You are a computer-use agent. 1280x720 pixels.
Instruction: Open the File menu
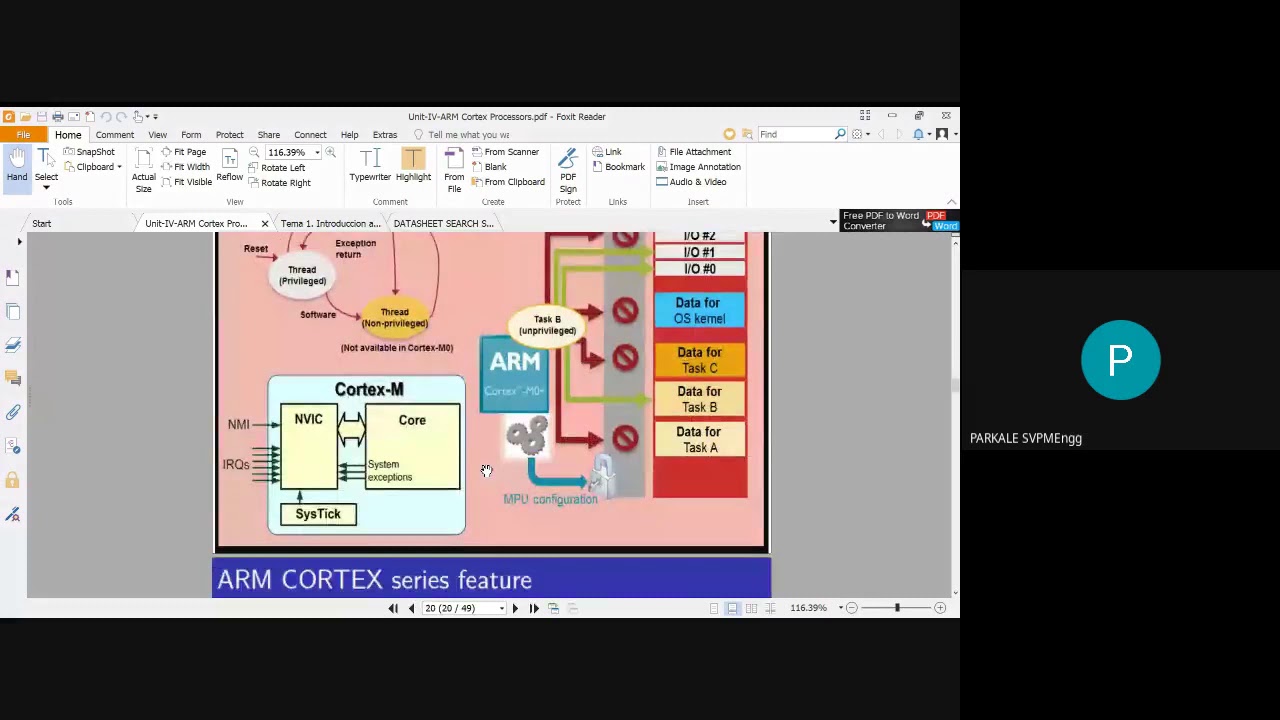click(22, 135)
